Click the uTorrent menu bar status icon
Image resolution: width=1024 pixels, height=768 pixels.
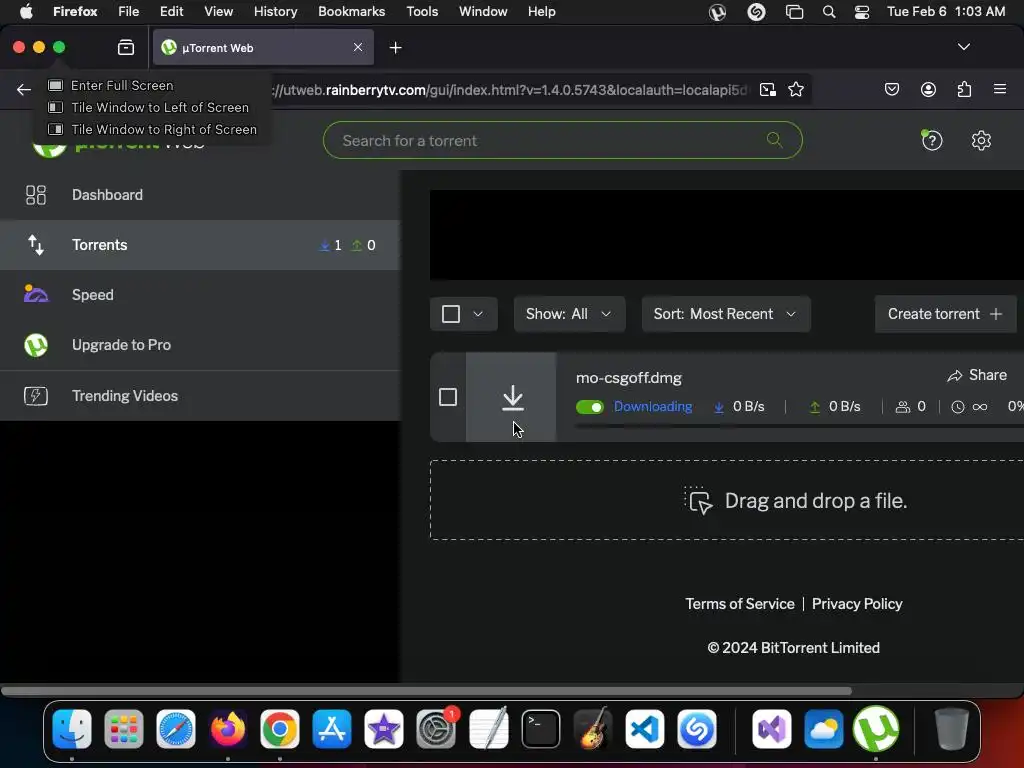click(717, 12)
